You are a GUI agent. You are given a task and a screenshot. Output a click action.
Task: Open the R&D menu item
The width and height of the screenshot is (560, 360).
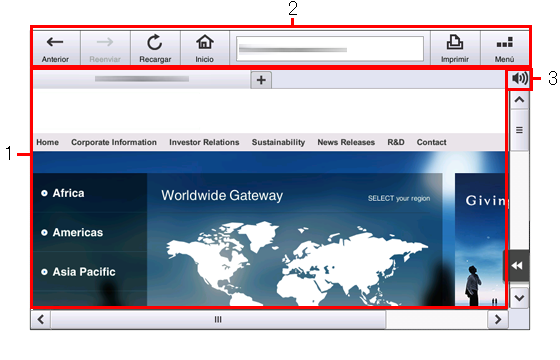(x=396, y=142)
